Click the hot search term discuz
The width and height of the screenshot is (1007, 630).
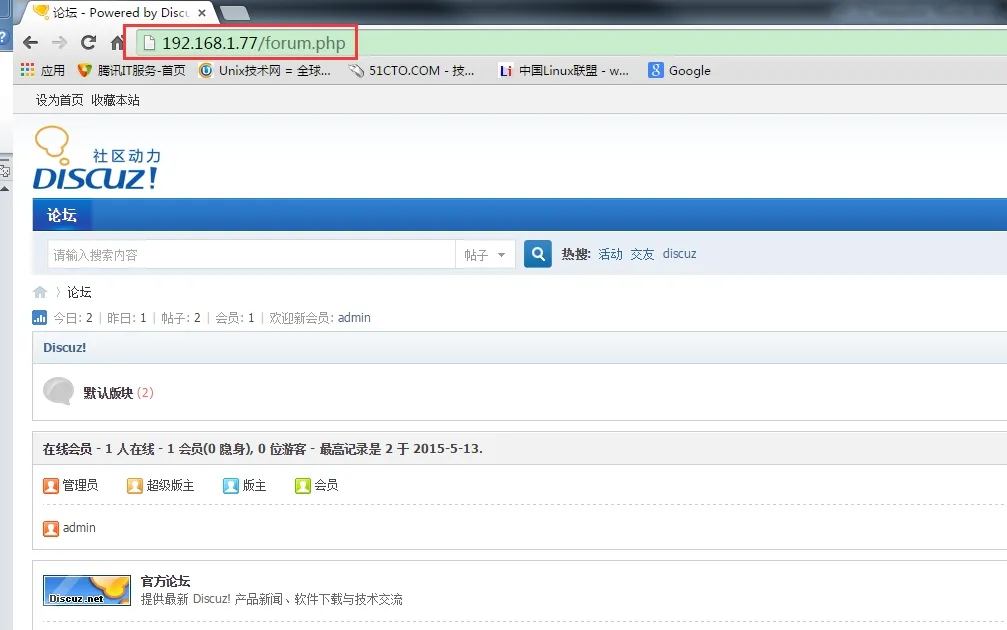point(679,254)
